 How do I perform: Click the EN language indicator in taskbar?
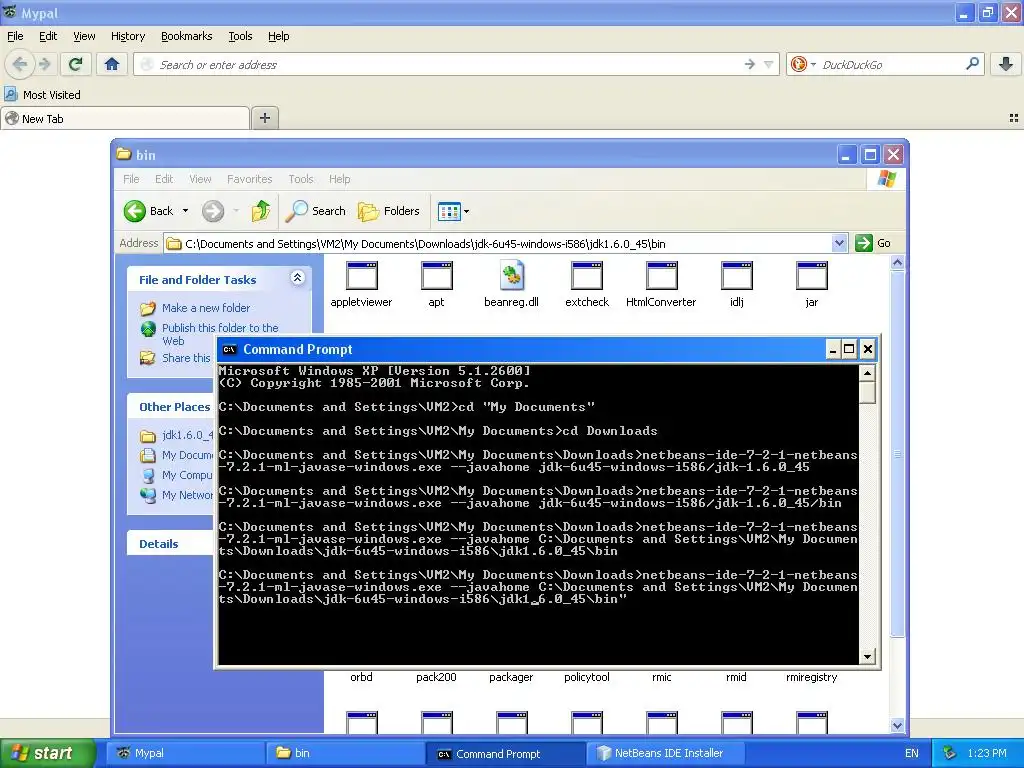click(x=912, y=753)
